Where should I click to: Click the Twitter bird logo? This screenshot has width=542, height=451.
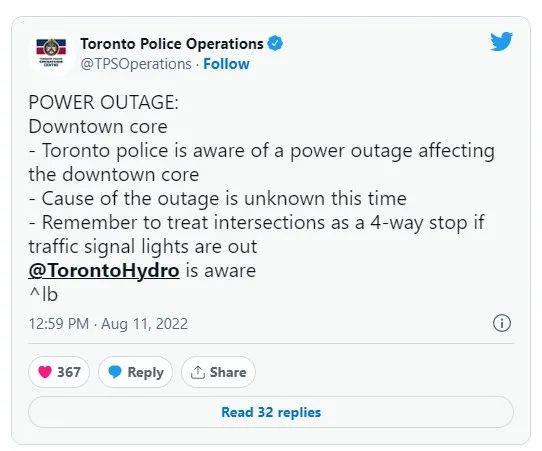(501, 41)
